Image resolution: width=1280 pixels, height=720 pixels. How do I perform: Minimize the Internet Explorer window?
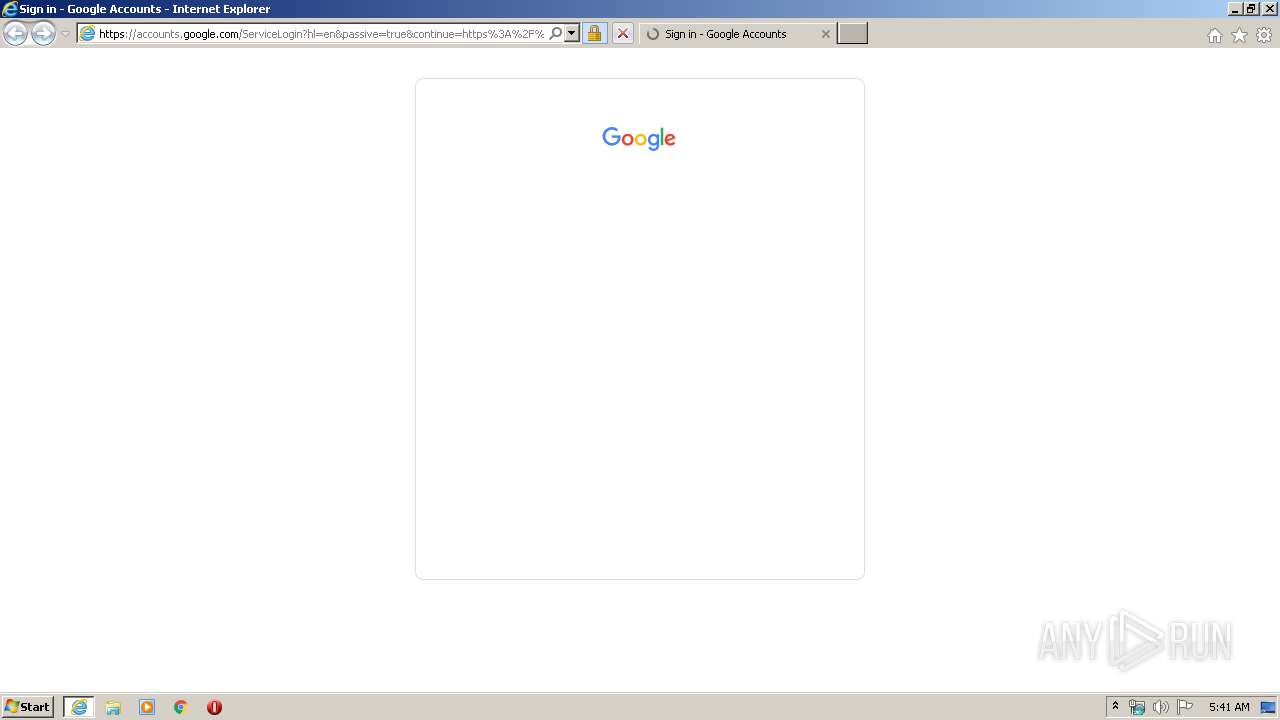click(1235, 9)
